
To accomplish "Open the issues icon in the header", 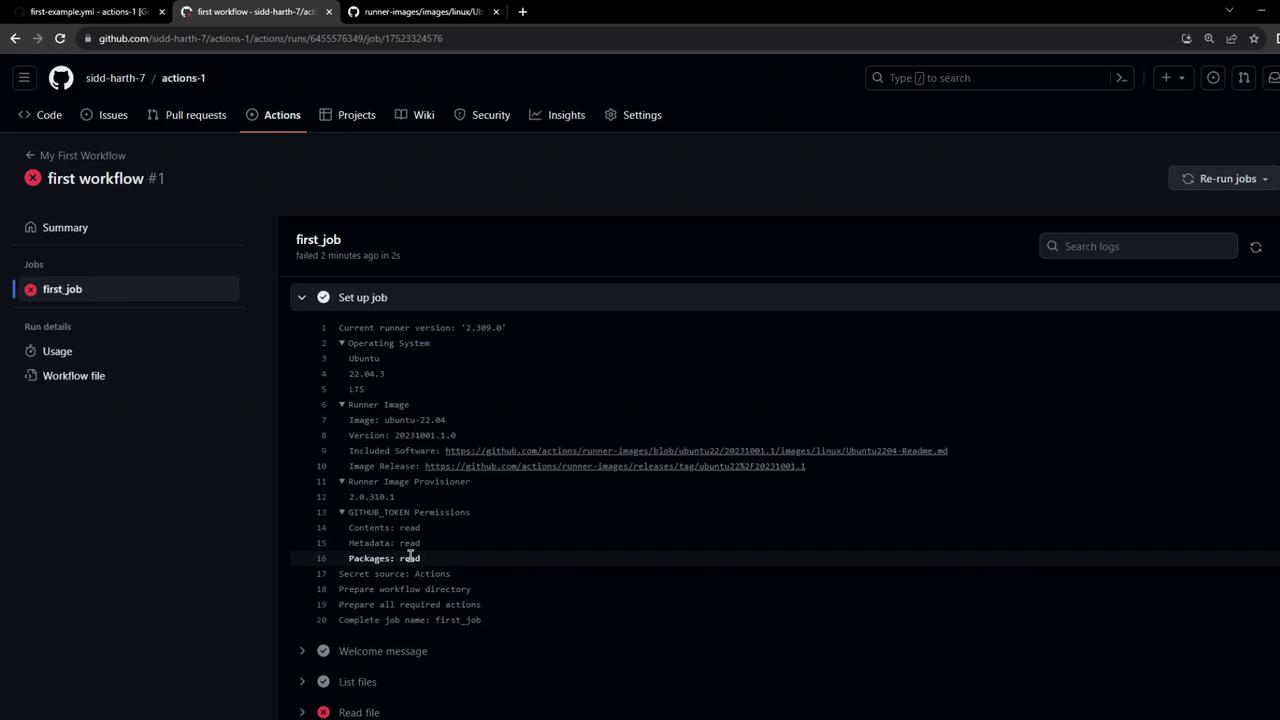I will 1213,78.
